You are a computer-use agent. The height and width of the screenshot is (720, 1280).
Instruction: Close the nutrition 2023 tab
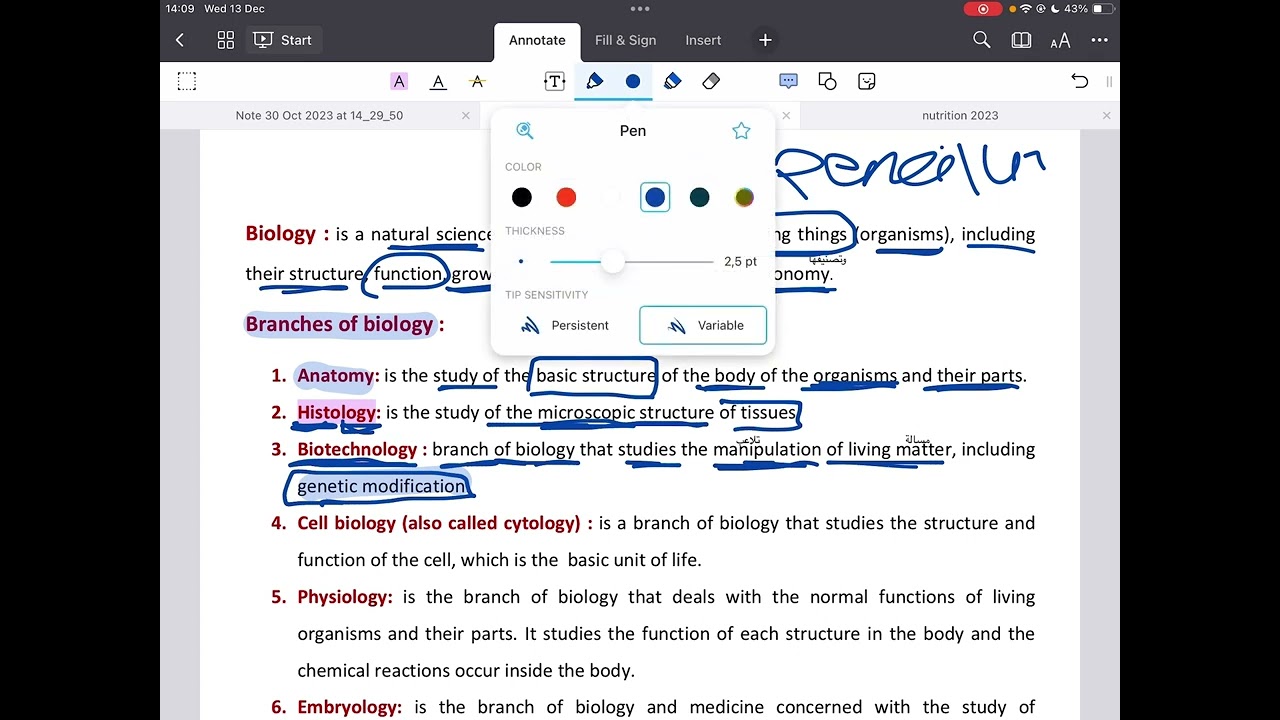1106,115
